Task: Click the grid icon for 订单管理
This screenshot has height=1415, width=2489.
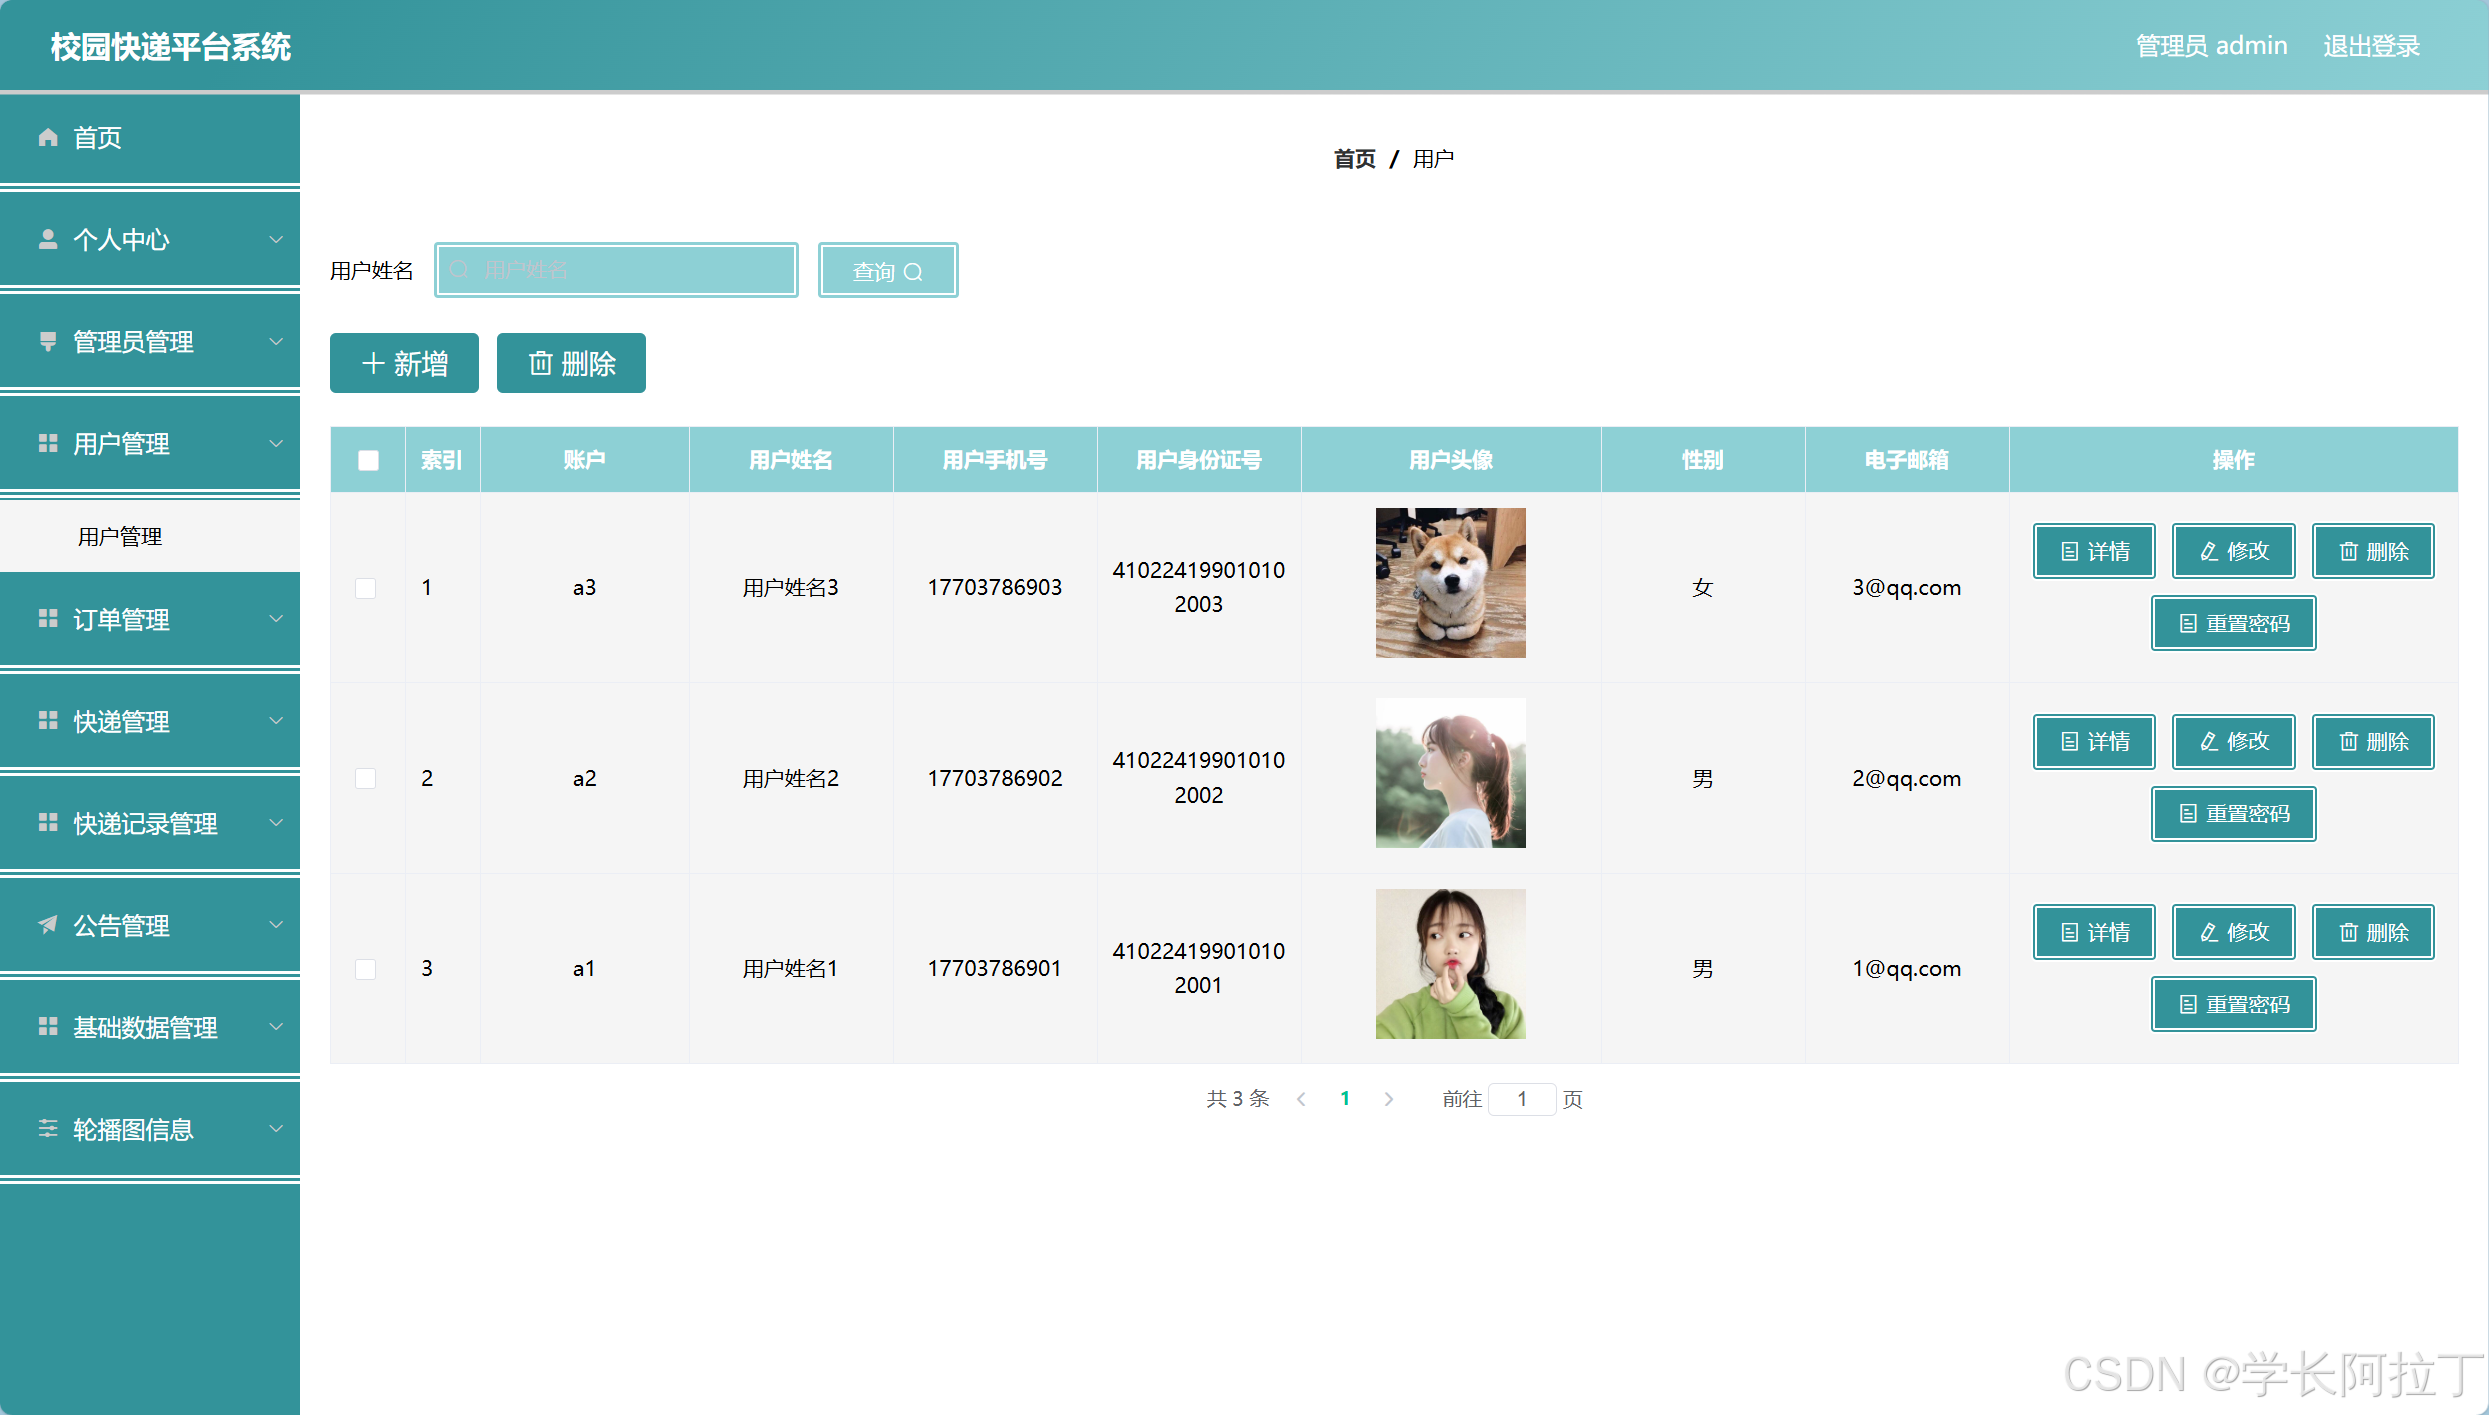Action: [x=47, y=619]
